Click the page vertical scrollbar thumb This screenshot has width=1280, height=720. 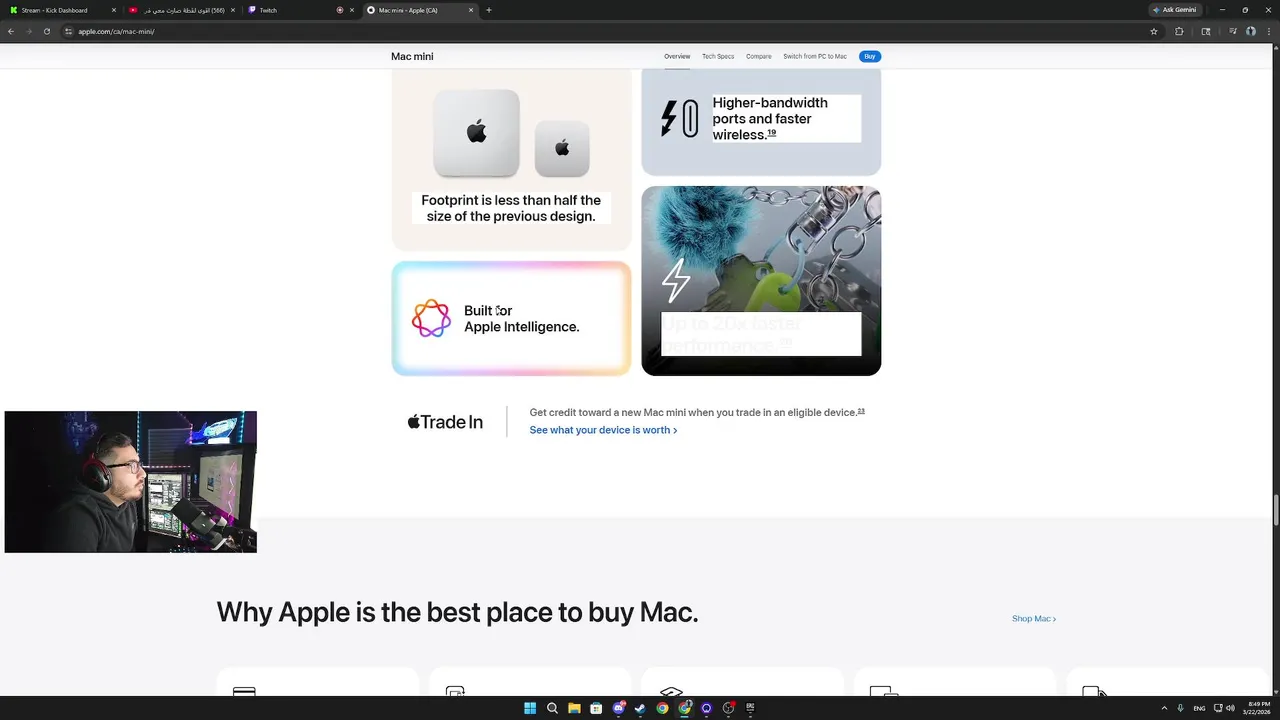(x=1276, y=510)
